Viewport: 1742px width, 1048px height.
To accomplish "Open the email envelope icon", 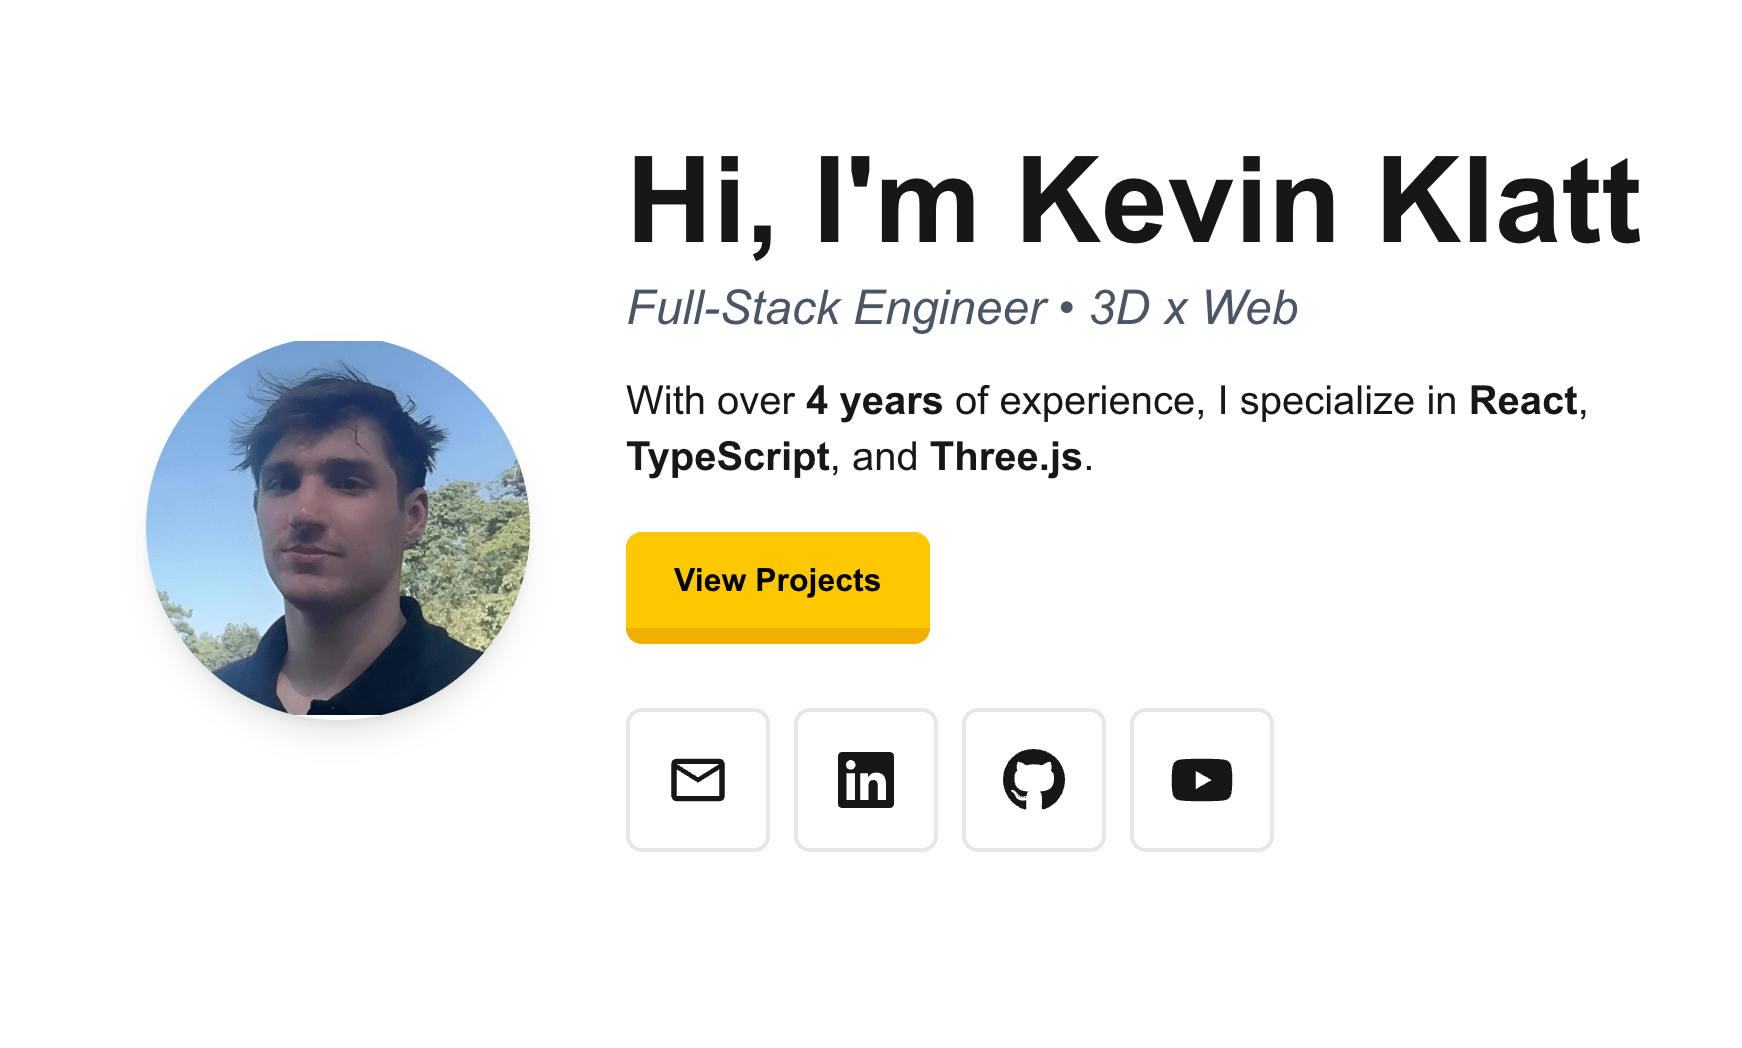I will (x=697, y=780).
